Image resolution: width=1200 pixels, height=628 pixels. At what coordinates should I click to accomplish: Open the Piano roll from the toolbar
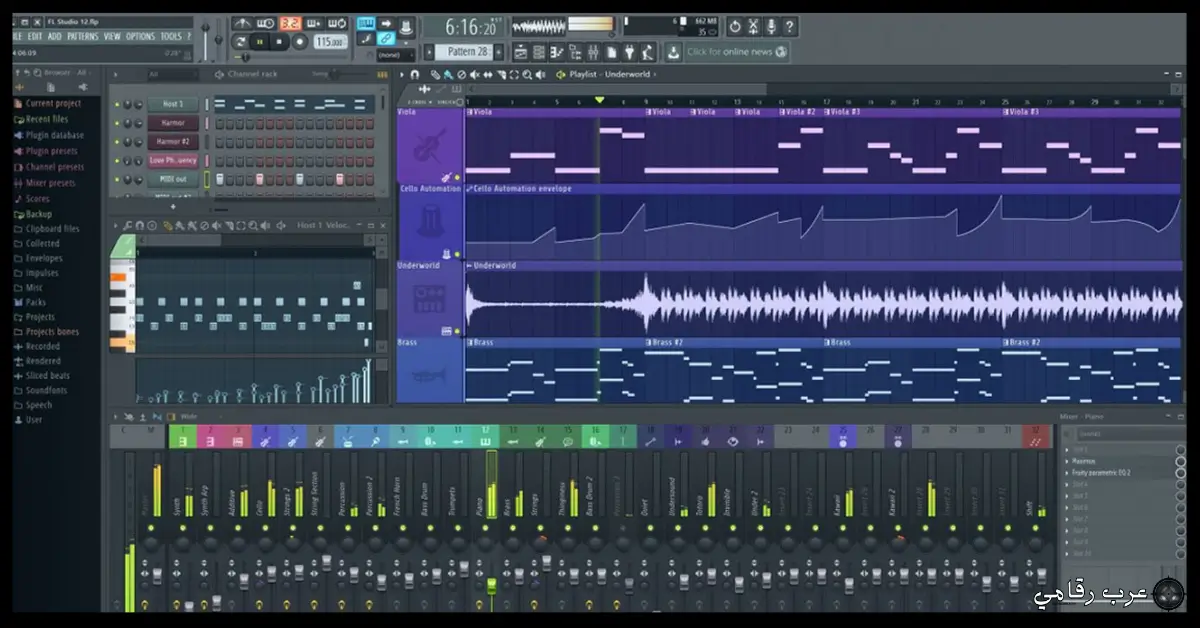[557, 50]
